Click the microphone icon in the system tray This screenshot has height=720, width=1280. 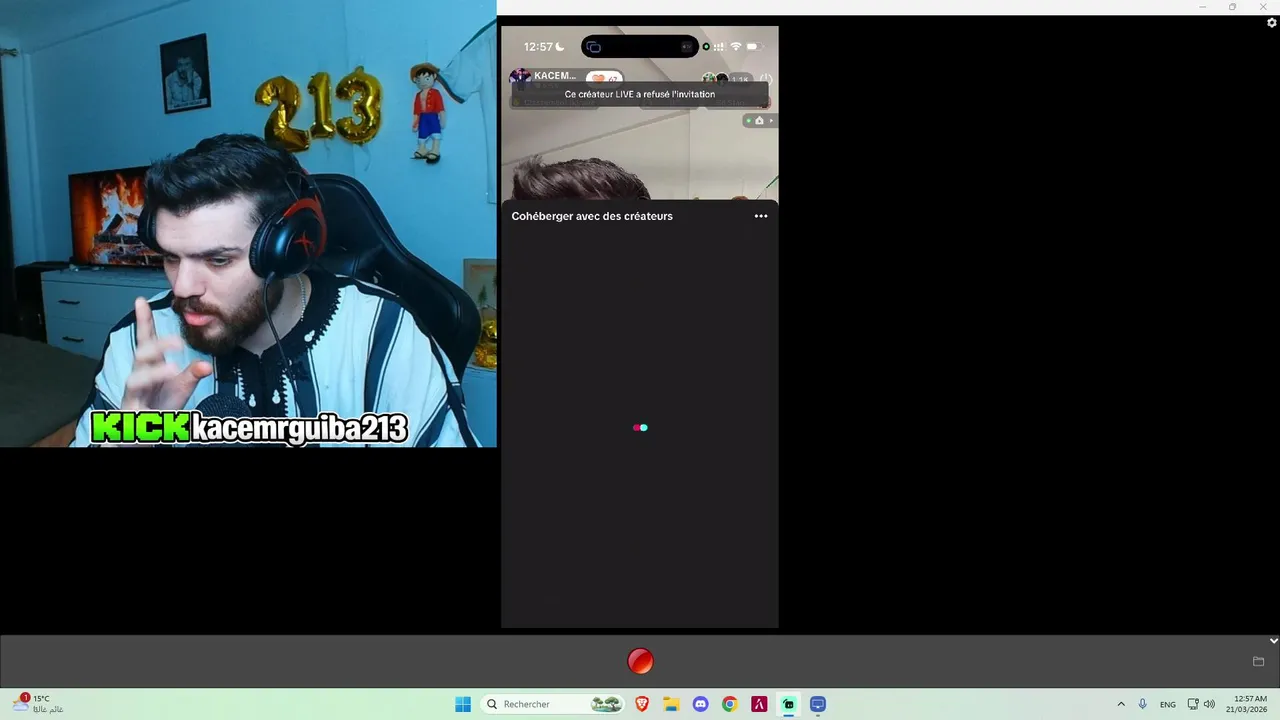click(x=1143, y=704)
